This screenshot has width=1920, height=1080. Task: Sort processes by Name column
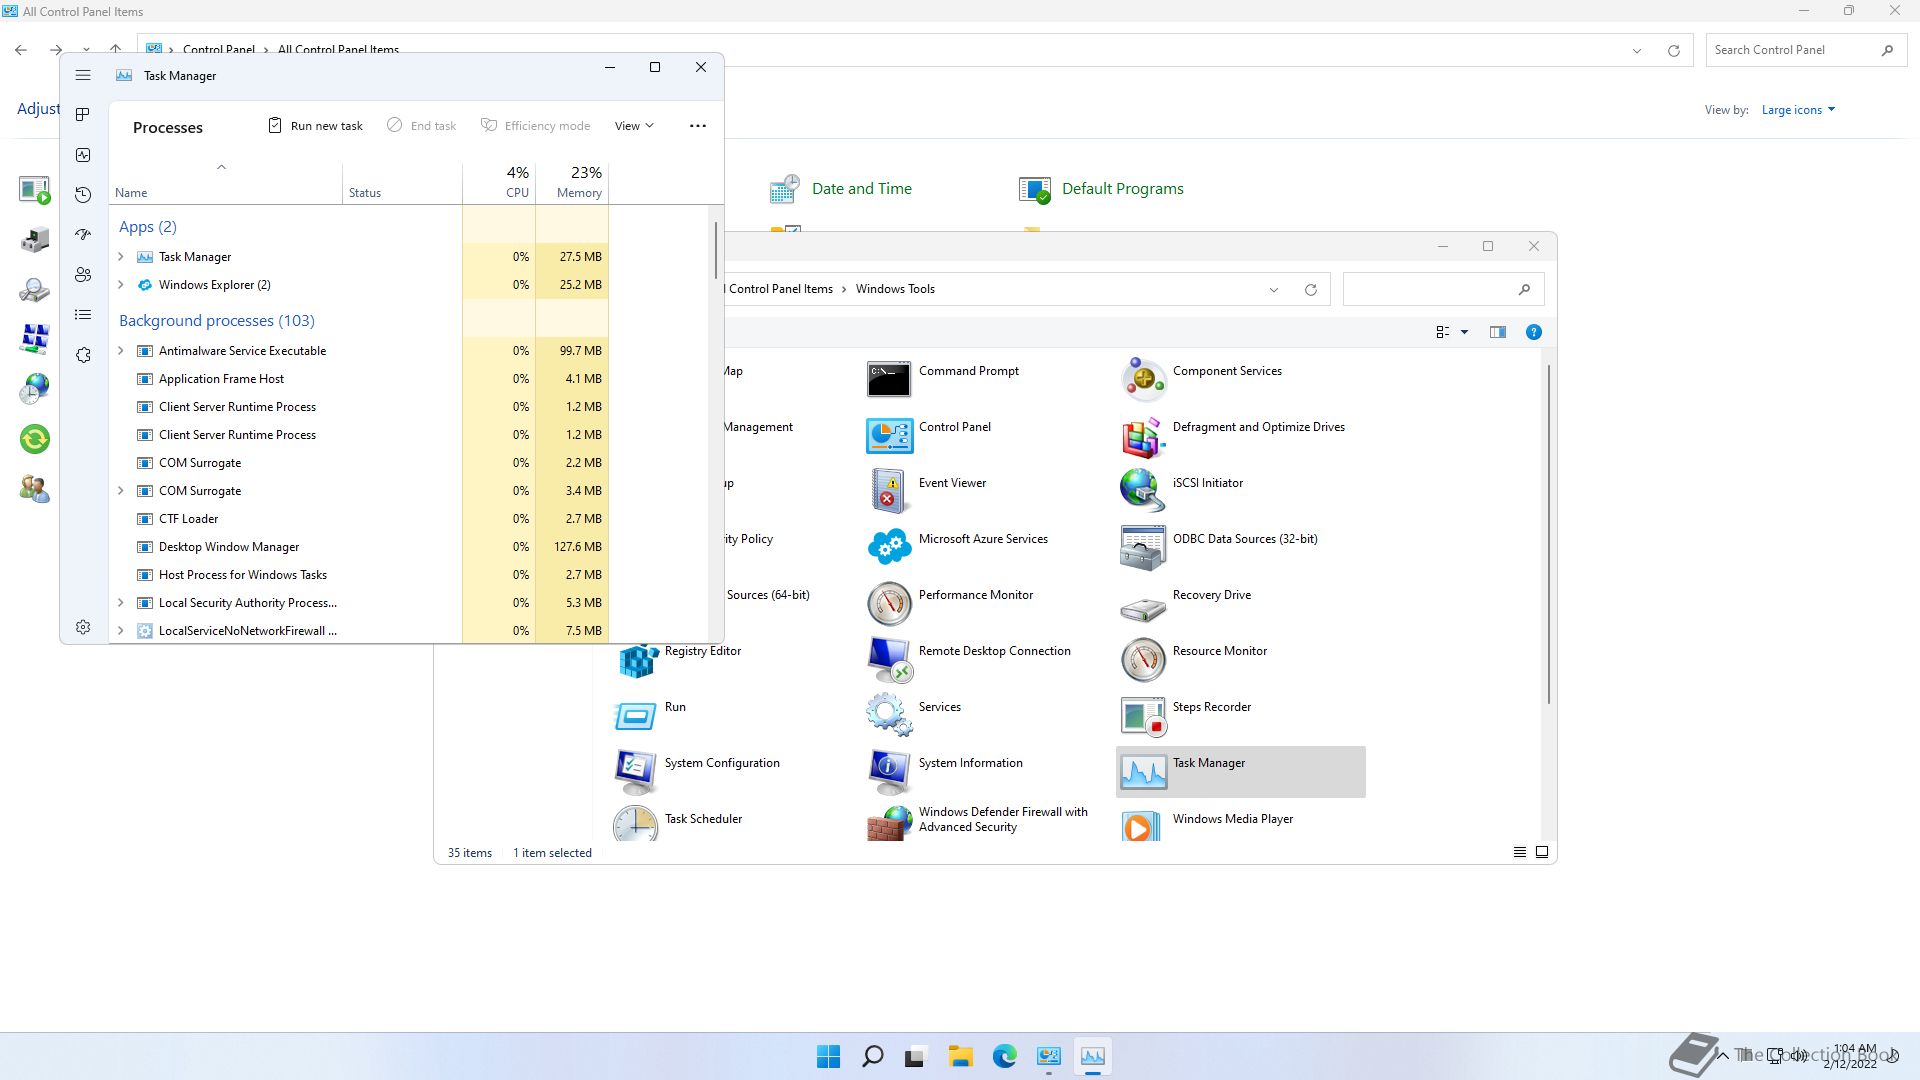click(x=226, y=183)
